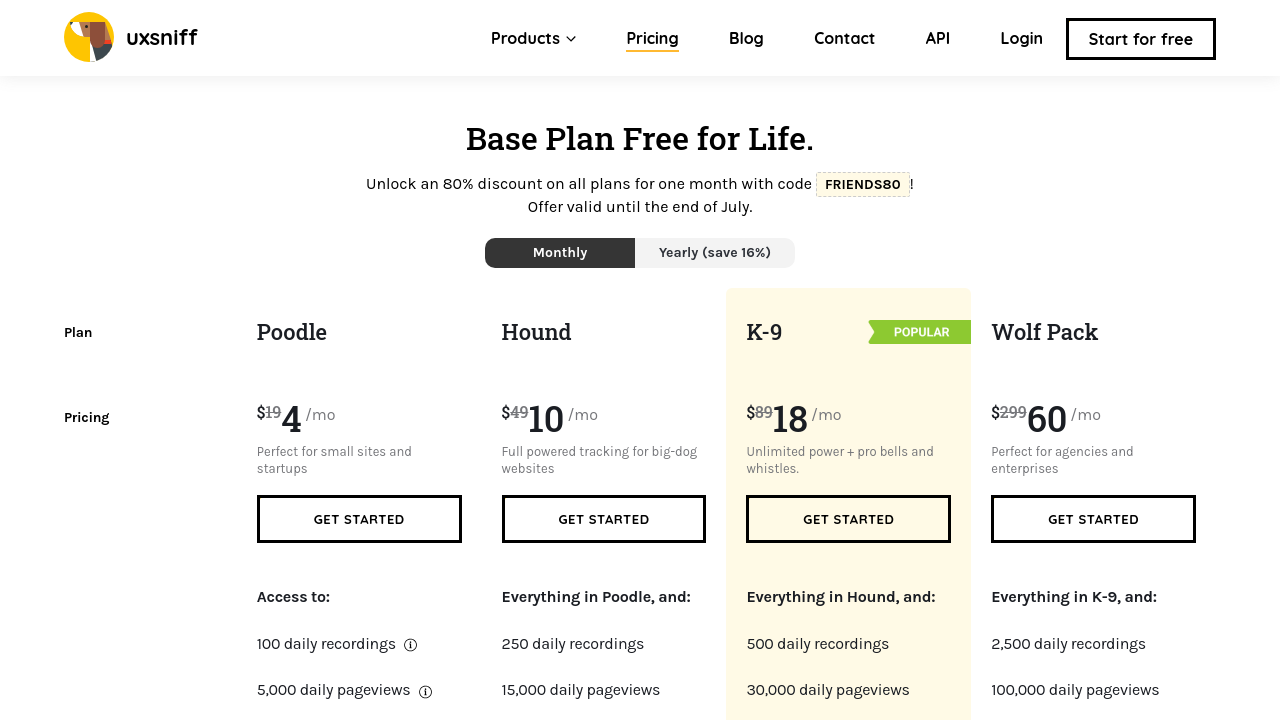The image size is (1280, 720).
Task: Click the Login link
Action: click(1021, 38)
